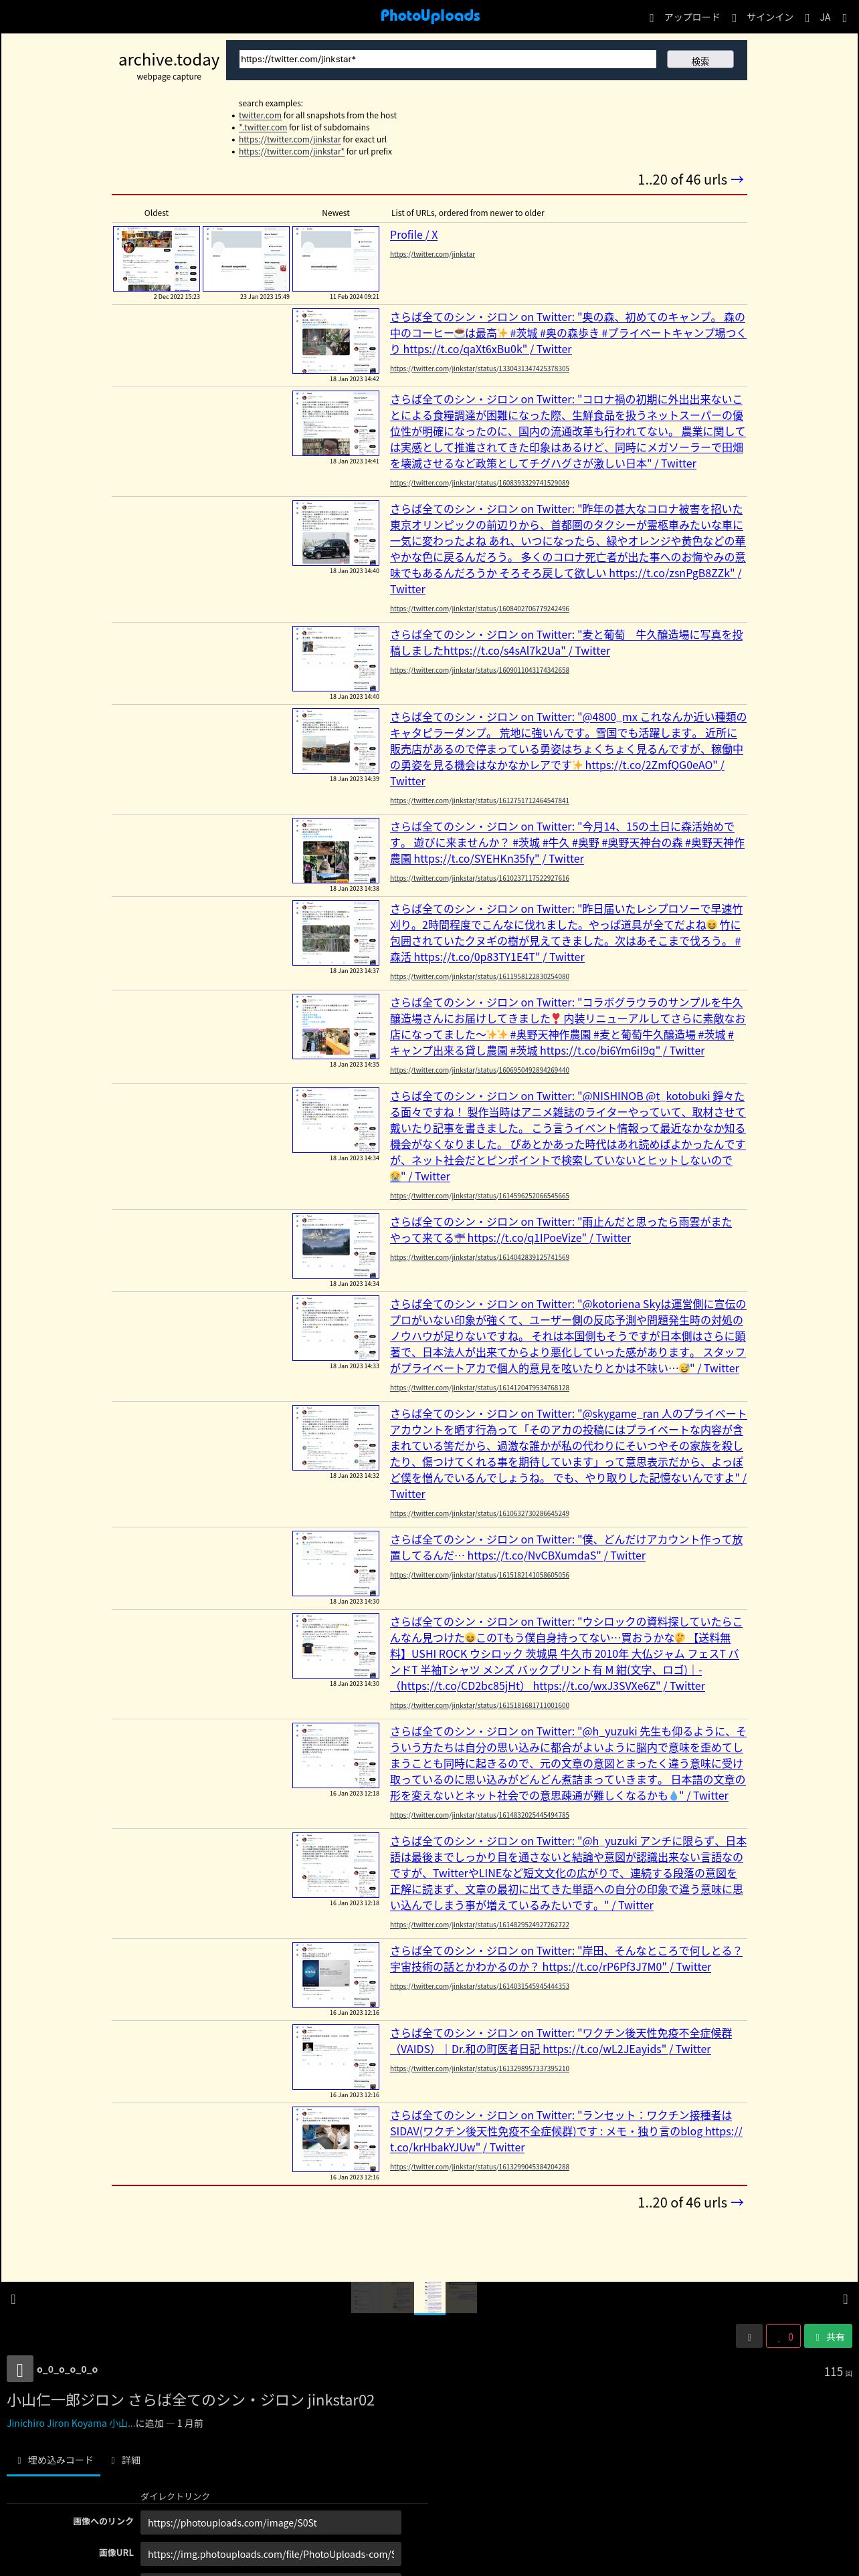The height and width of the screenshot is (2576, 859).
Task: Open the *.twitter.com search example link
Action: [263, 128]
